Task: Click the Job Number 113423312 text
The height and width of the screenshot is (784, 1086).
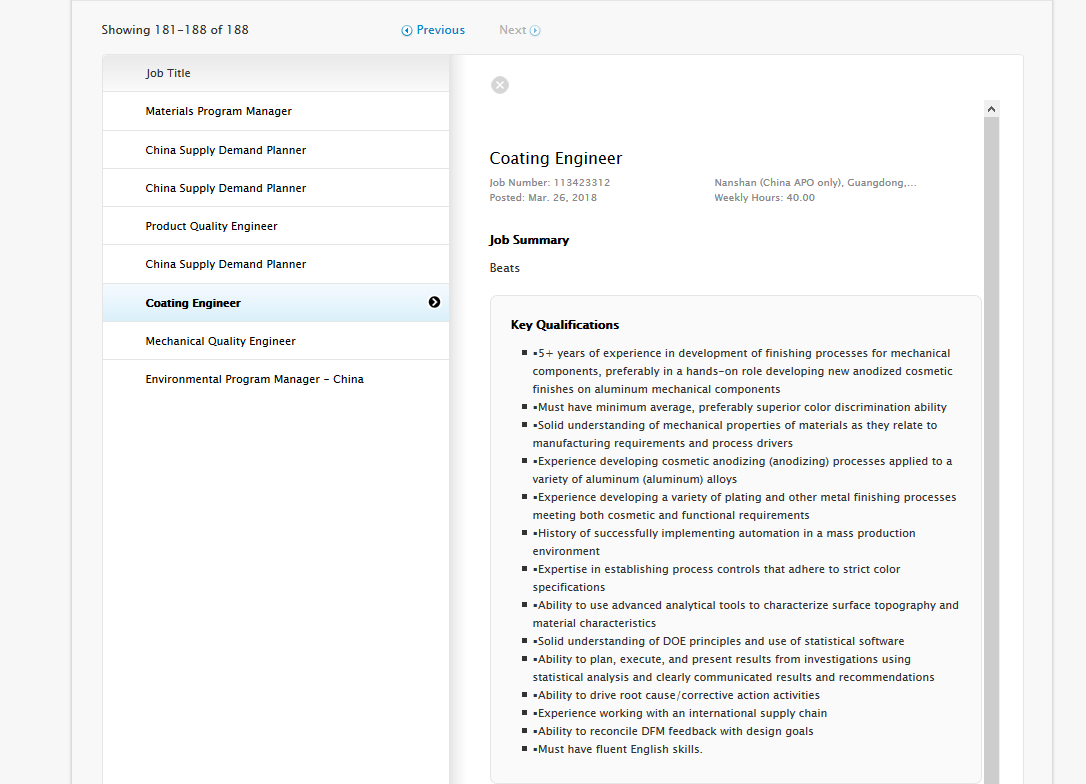Action: [550, 183]
